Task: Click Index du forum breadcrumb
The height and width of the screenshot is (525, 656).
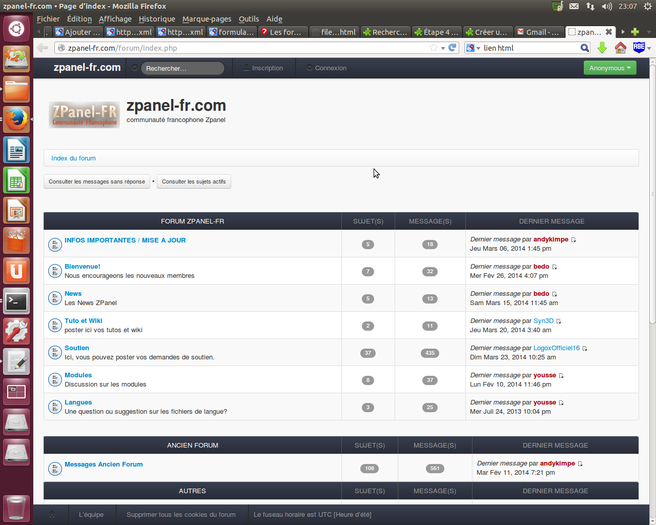Action: point(73,158)
